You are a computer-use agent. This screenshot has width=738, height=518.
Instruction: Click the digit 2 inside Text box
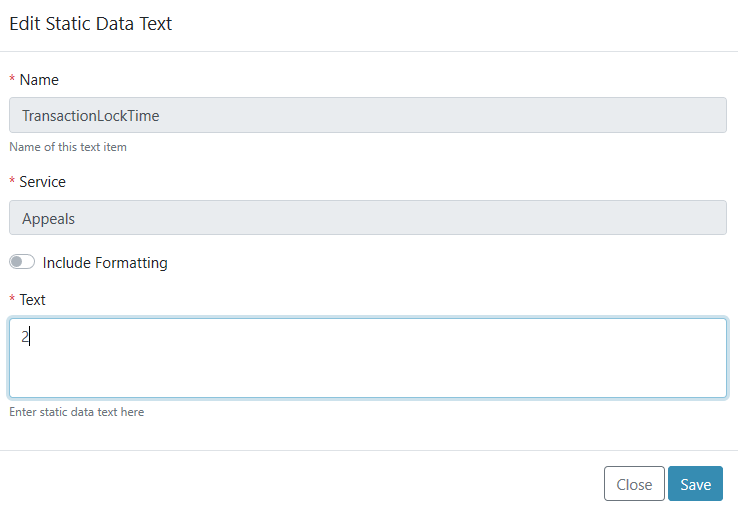pos(26,337)
